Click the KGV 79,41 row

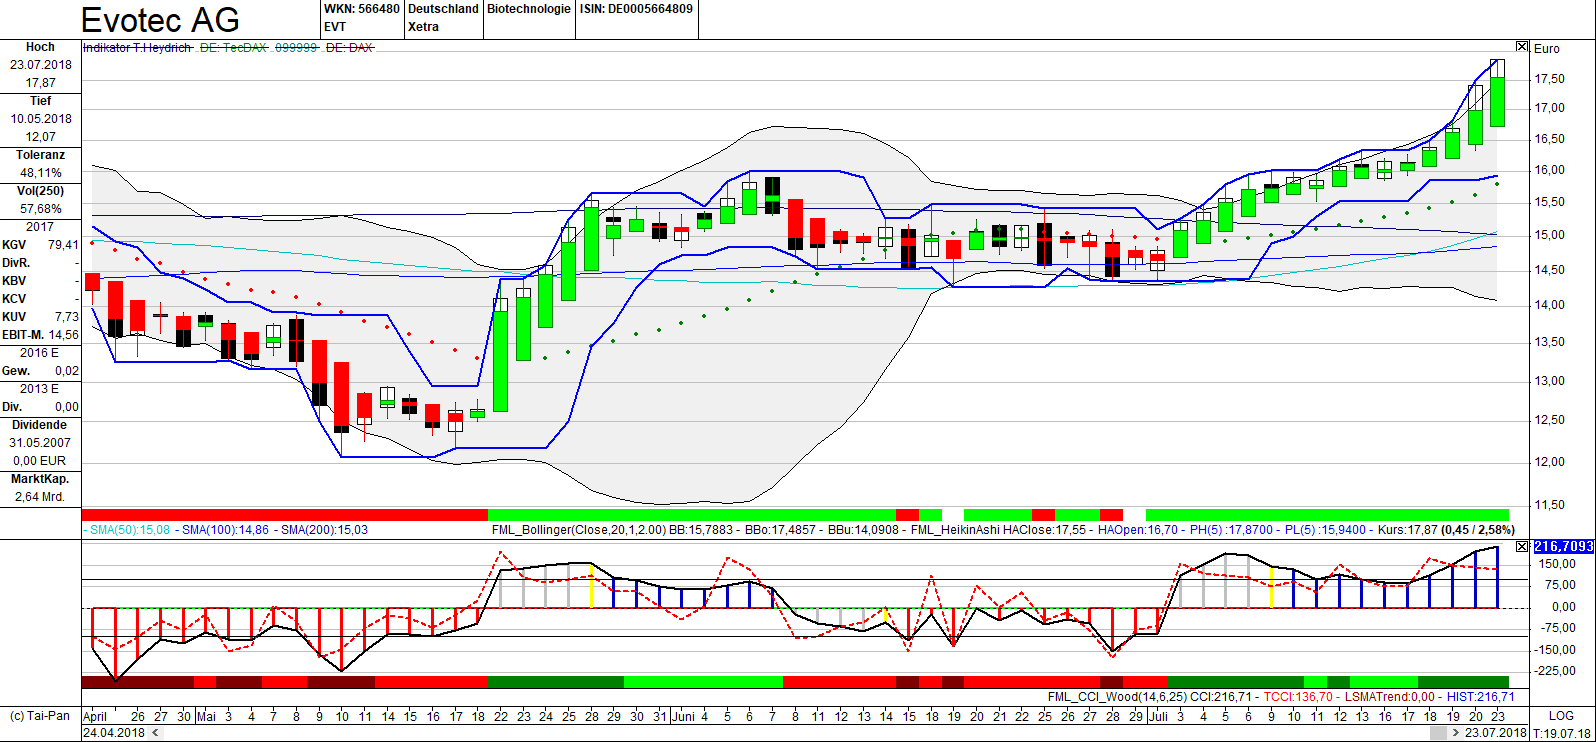(40, 245)
